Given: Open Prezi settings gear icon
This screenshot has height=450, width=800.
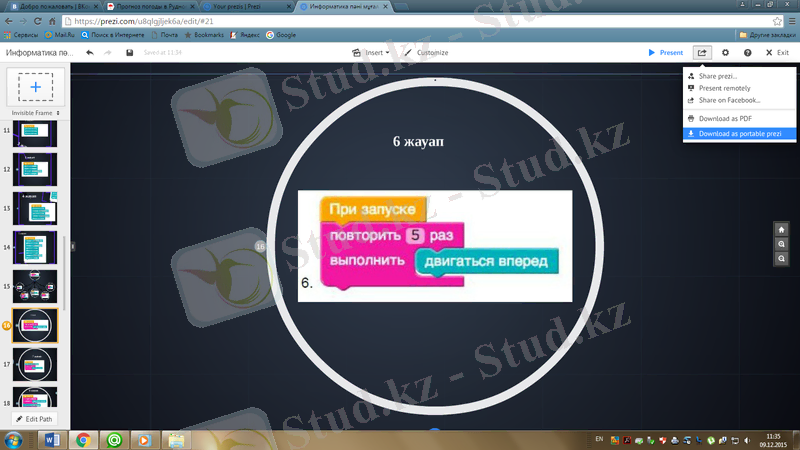Looking at the screenshot, I should coord(725,52).
